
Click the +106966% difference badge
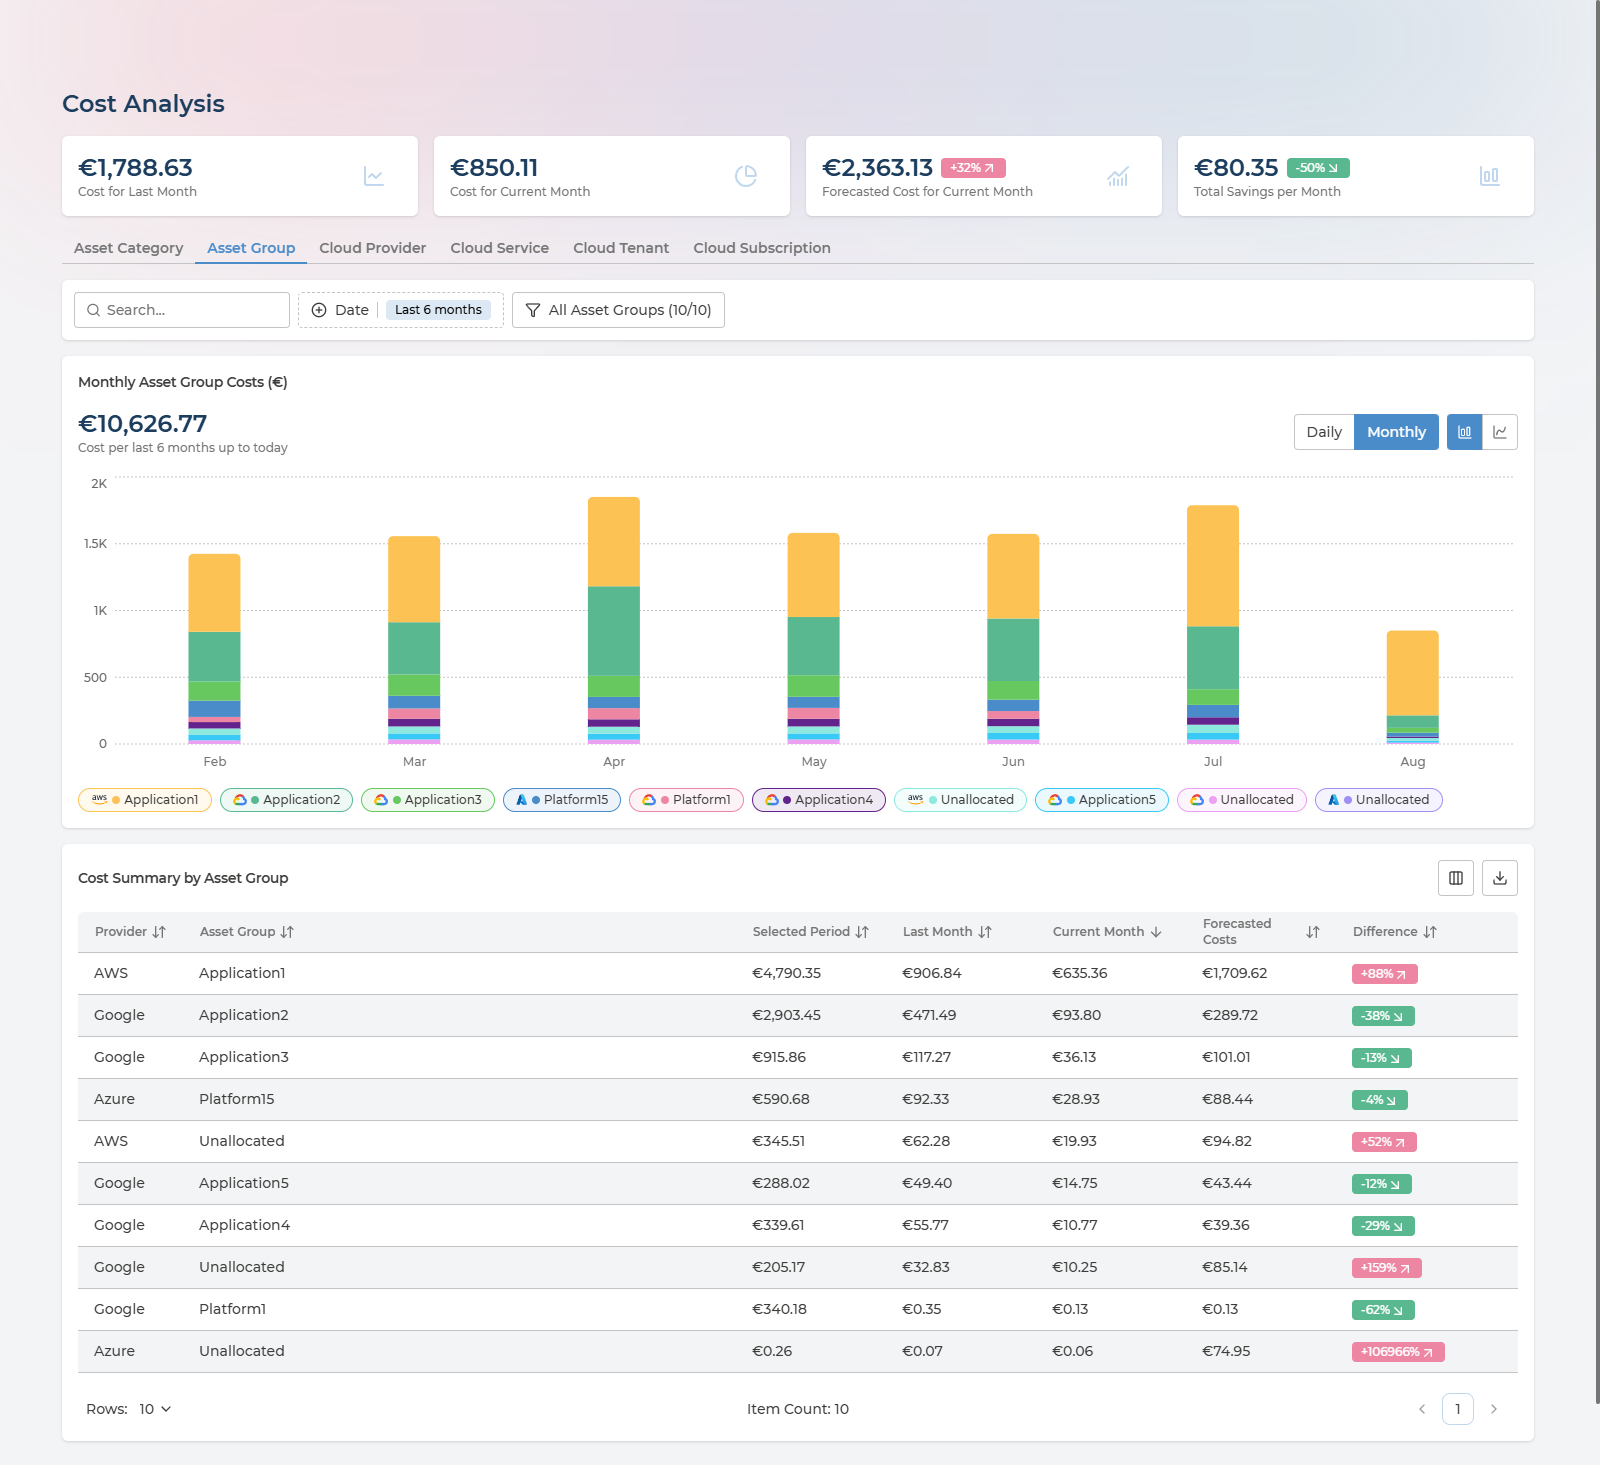1398,1352
